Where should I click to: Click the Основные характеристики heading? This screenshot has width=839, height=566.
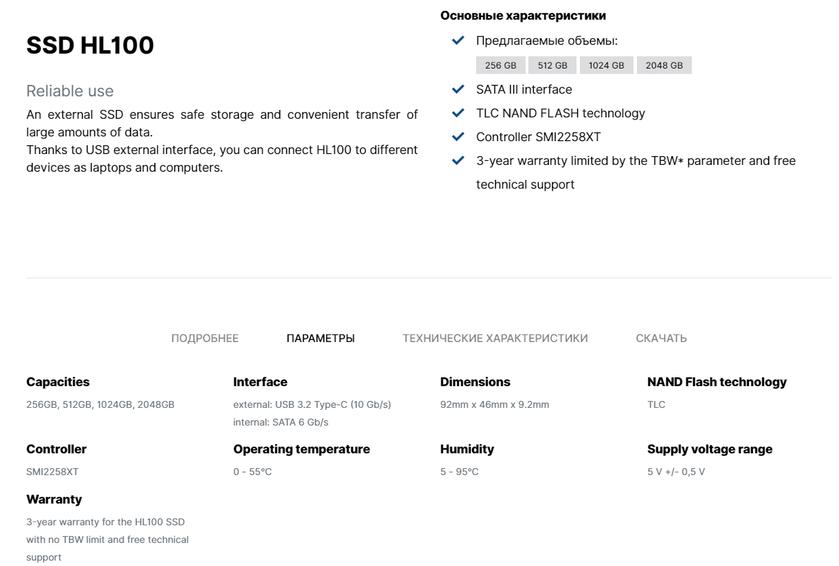523,16
